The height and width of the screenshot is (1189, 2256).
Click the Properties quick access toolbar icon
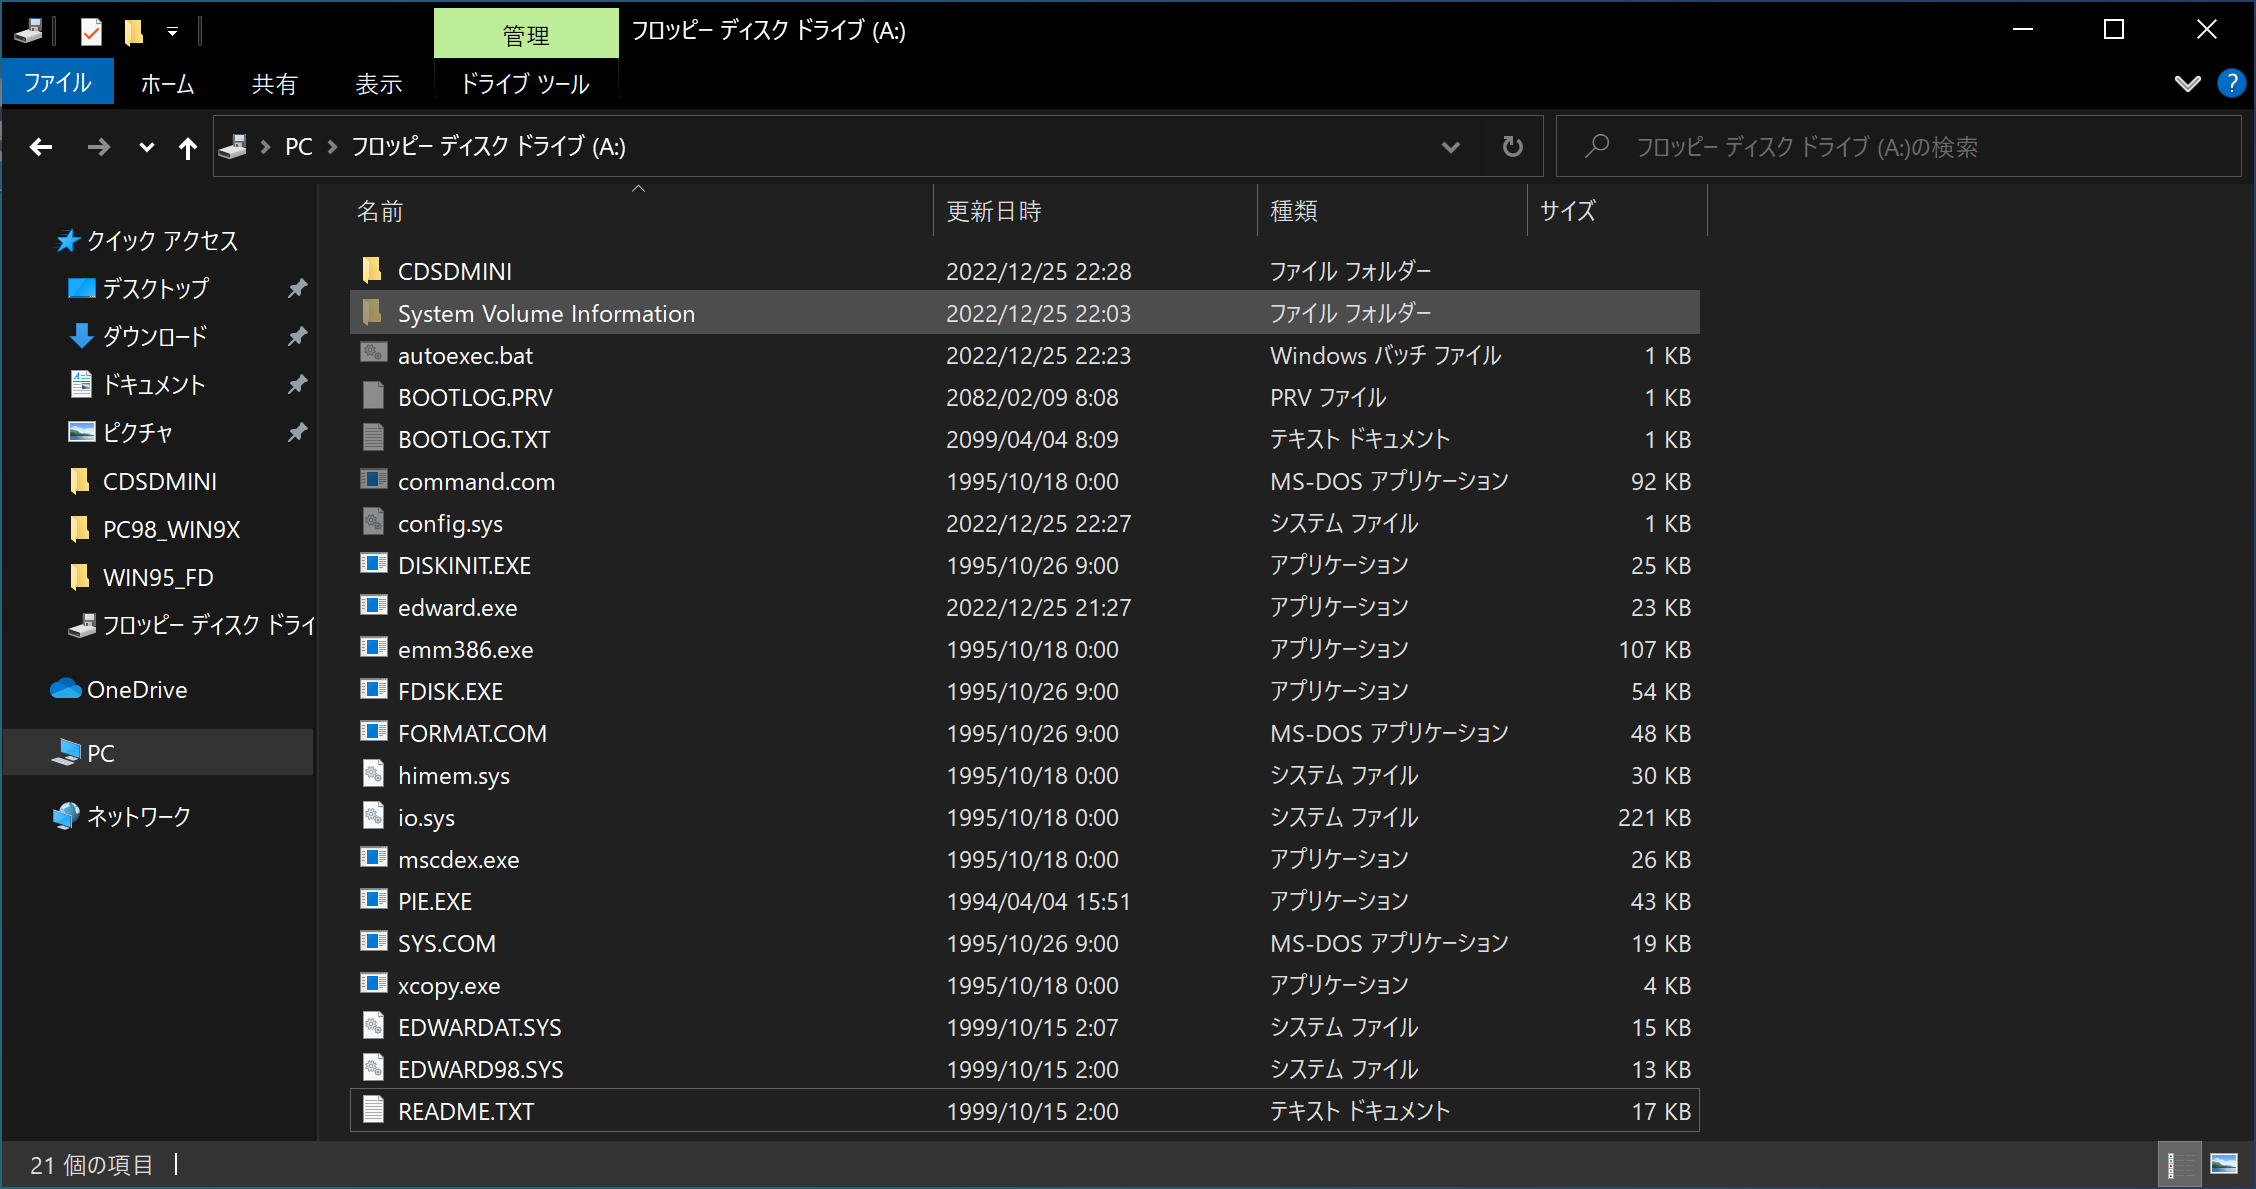click(91, 32)
